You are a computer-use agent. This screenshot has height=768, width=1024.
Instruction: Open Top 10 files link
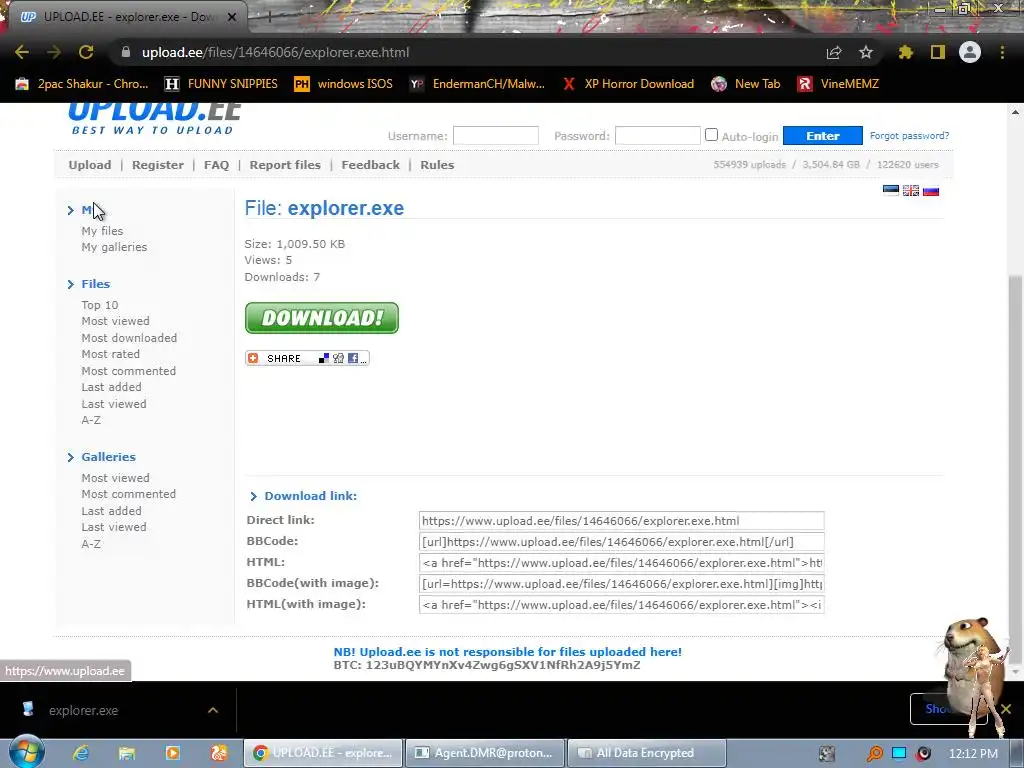point(100,305)
